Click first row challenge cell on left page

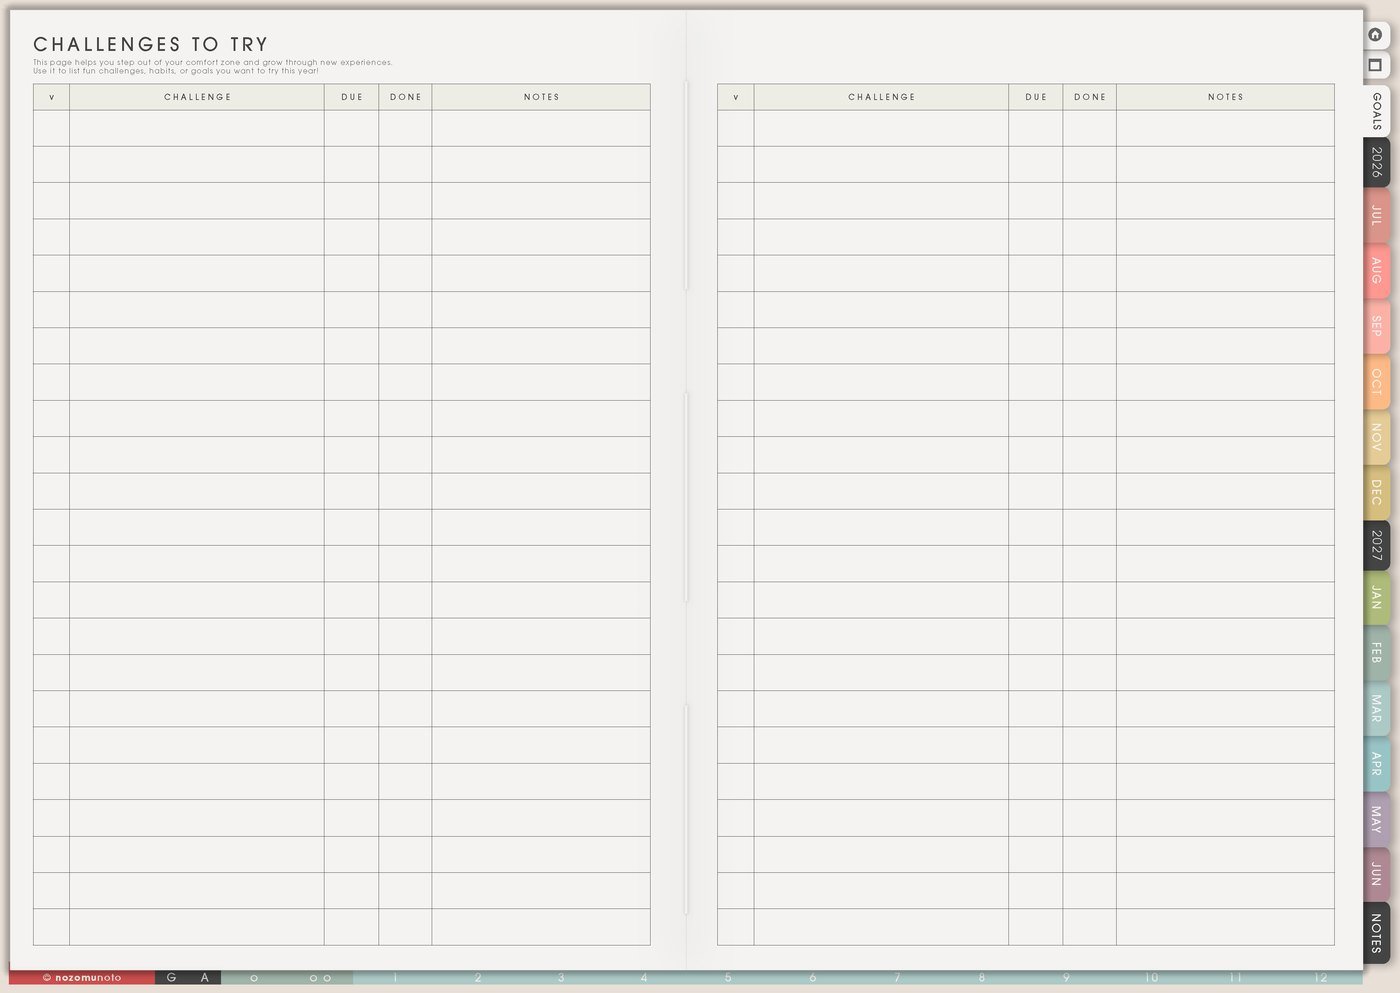pos(197,128)
